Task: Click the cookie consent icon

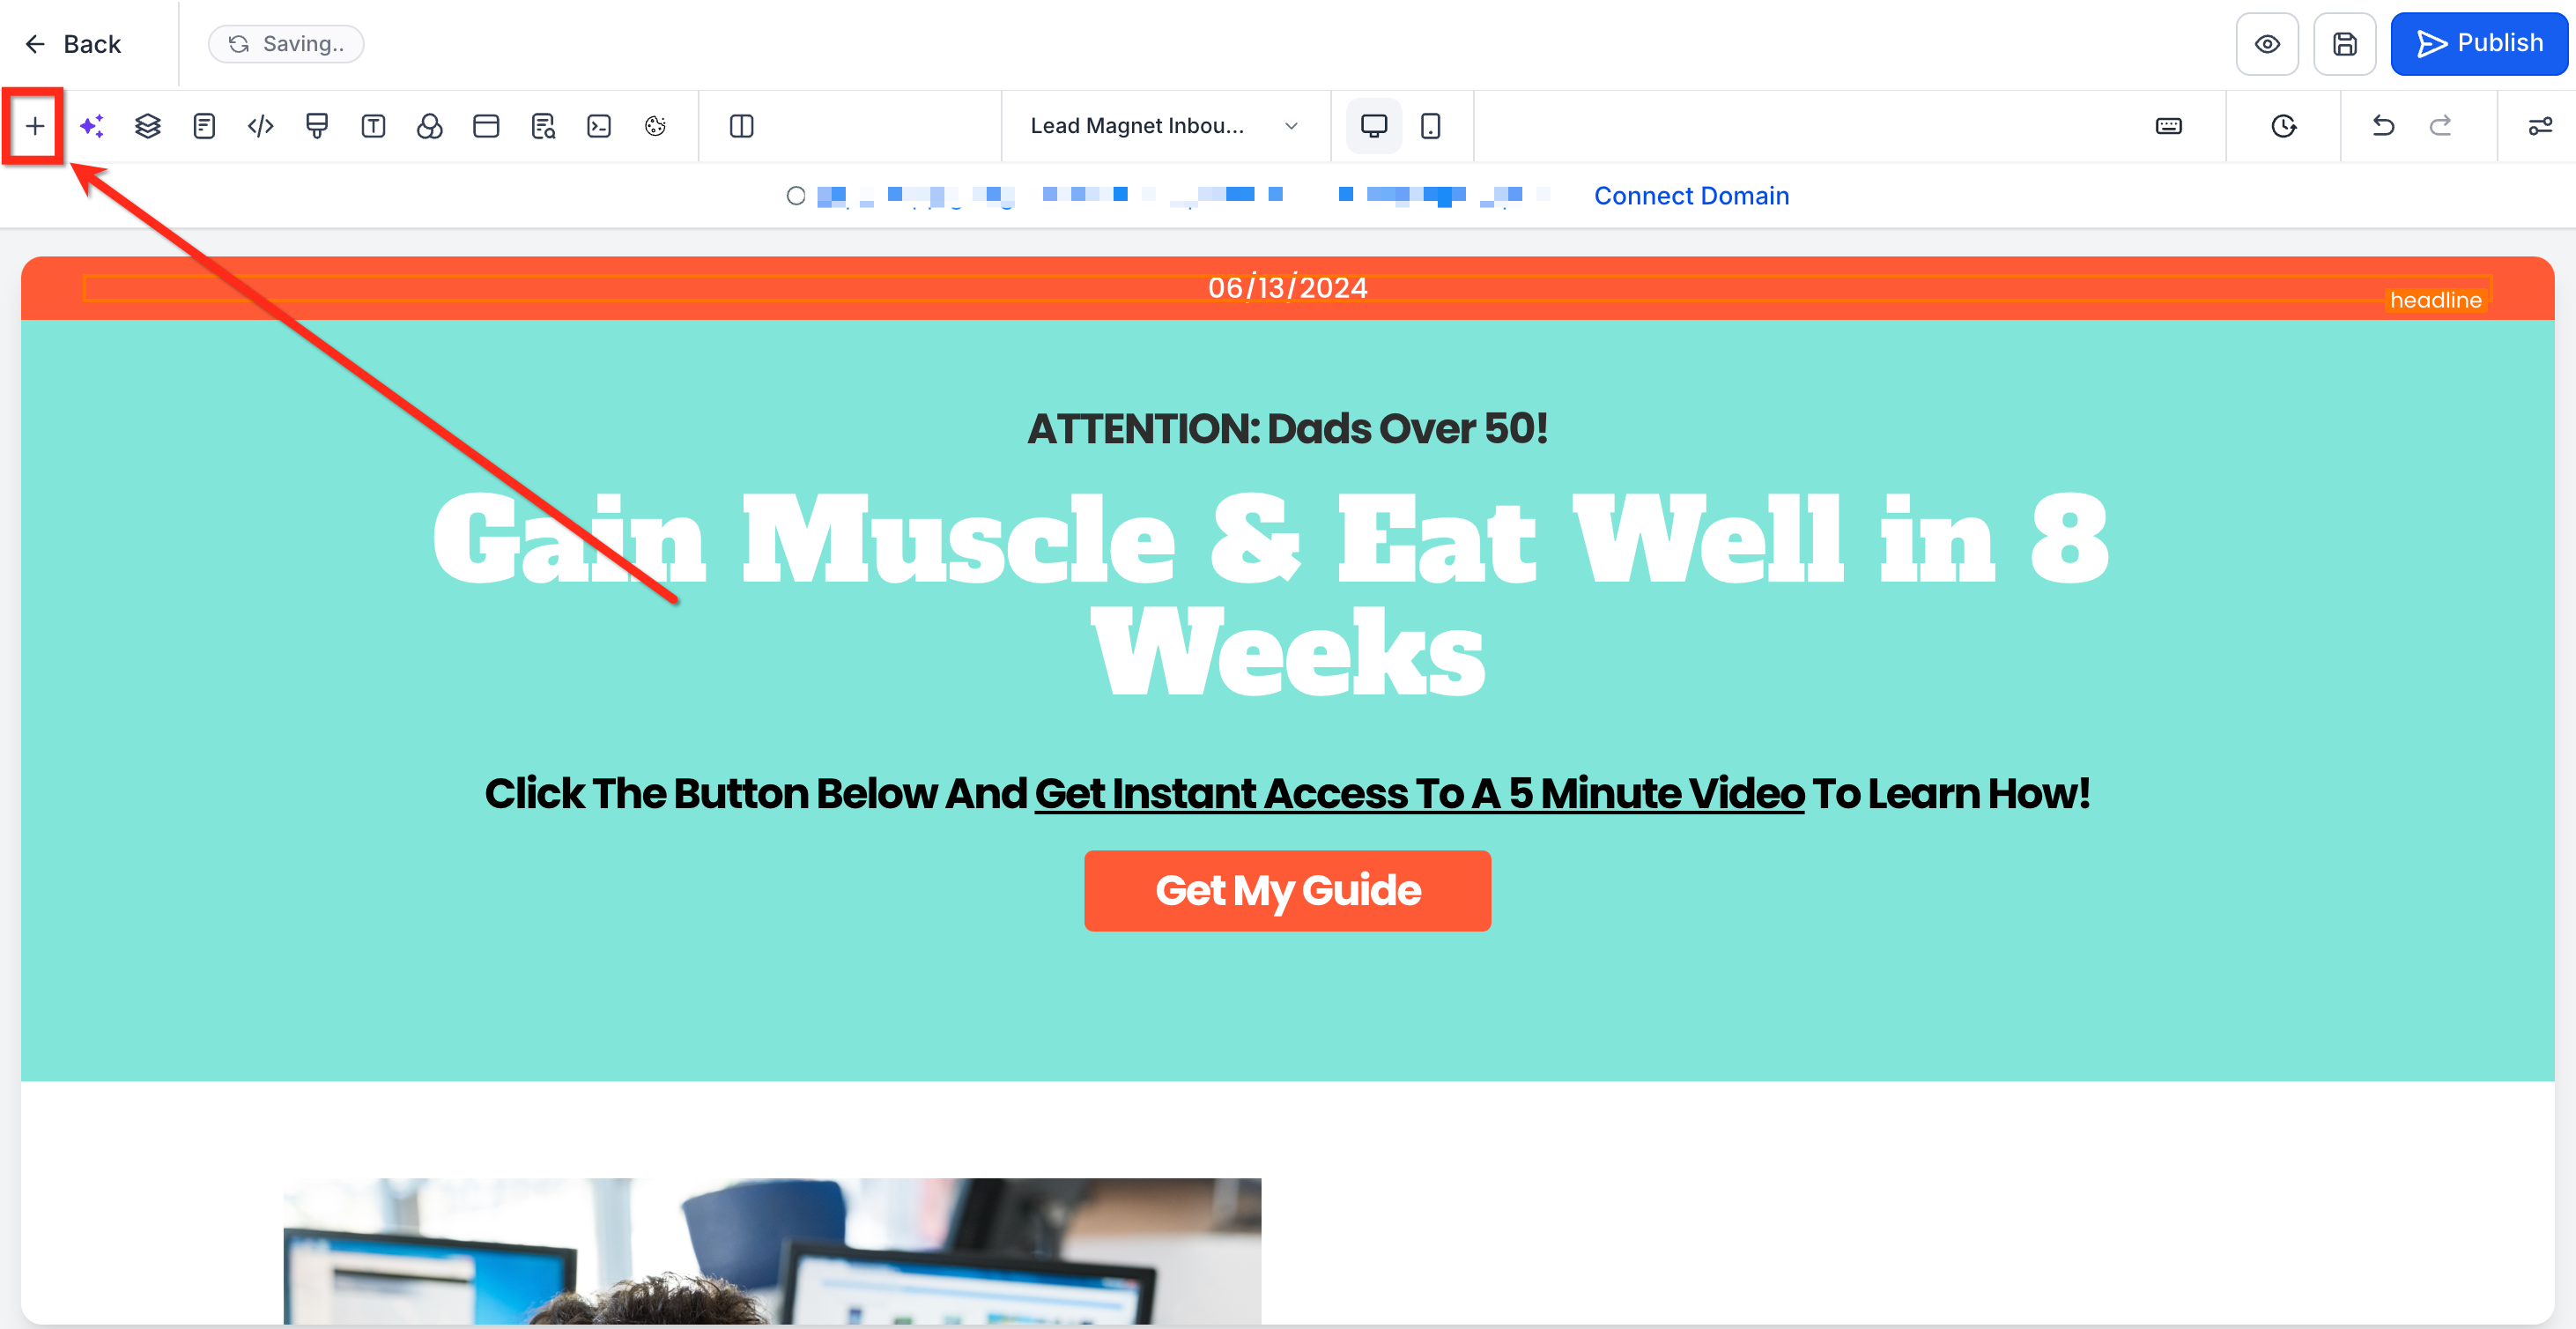Action: (x=655, y=126)
